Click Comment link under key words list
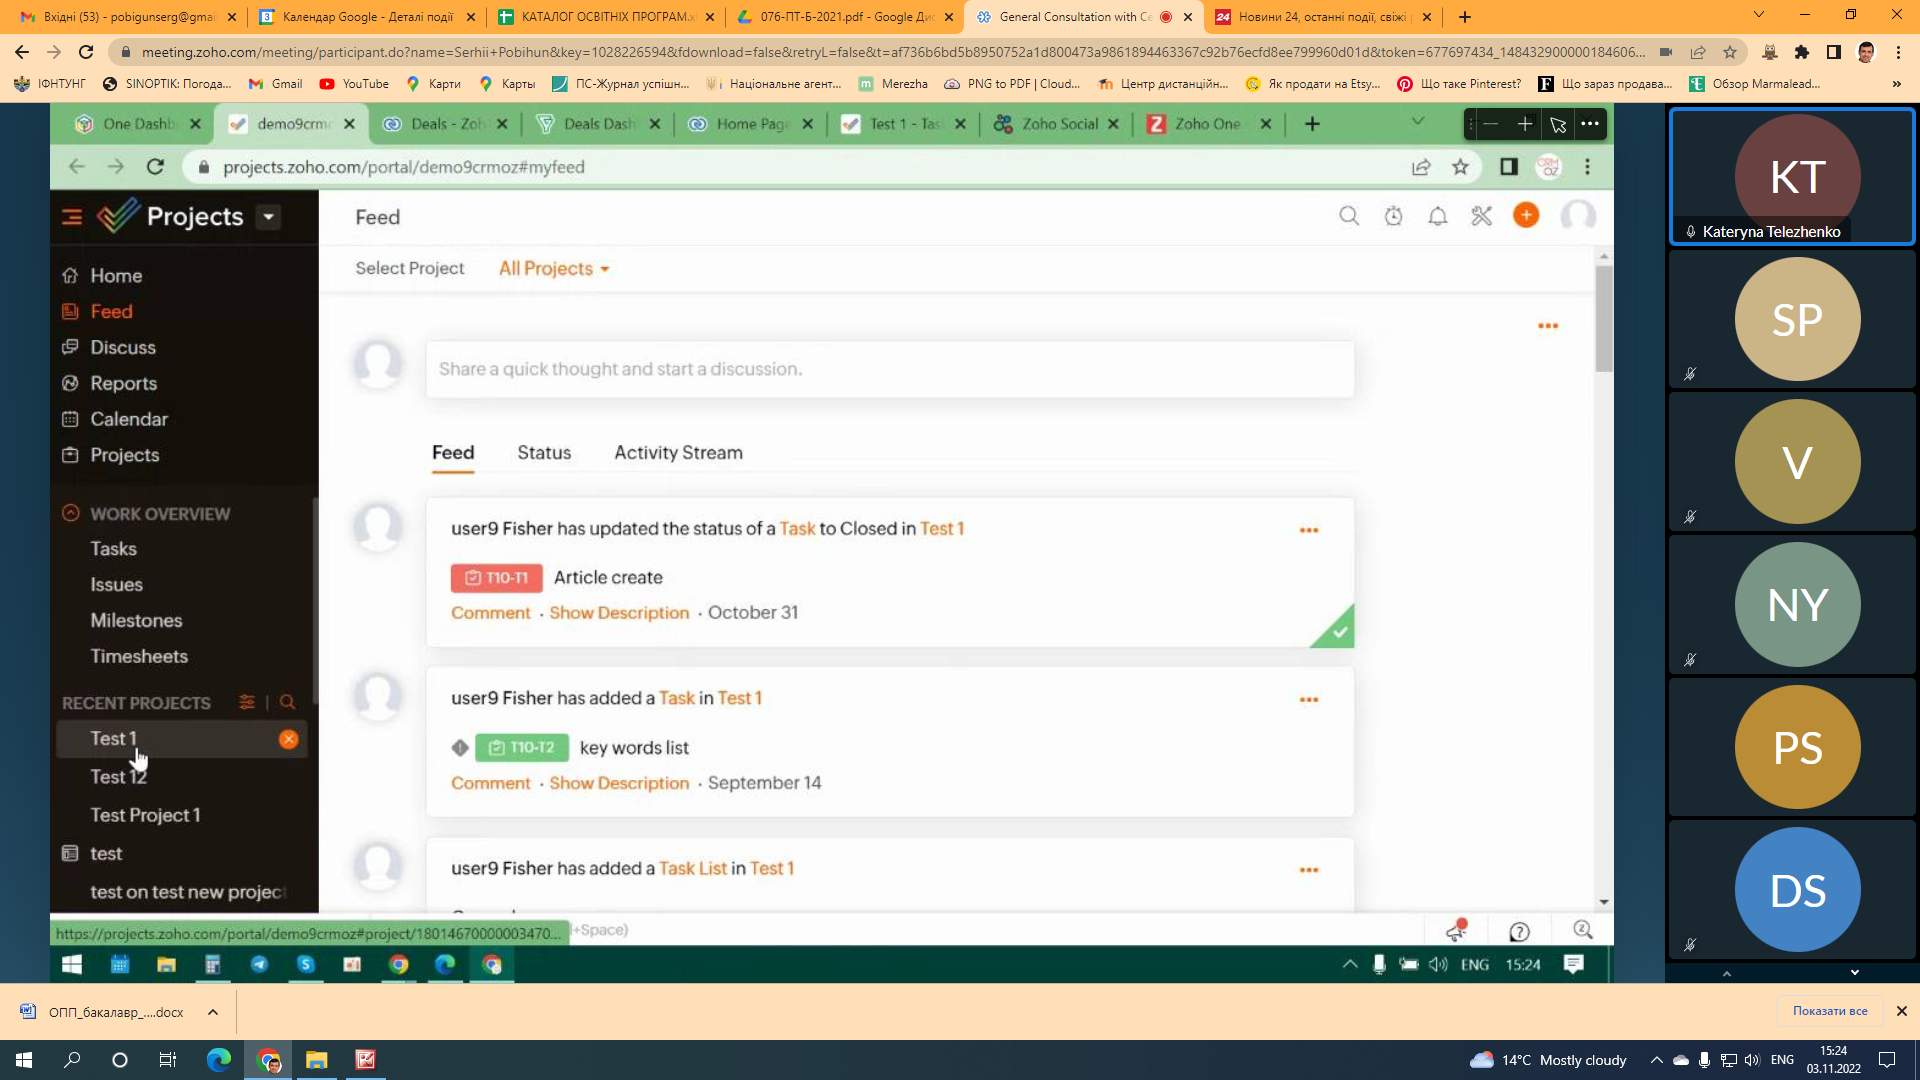The image size is (1920, 1080). [490, 782]
